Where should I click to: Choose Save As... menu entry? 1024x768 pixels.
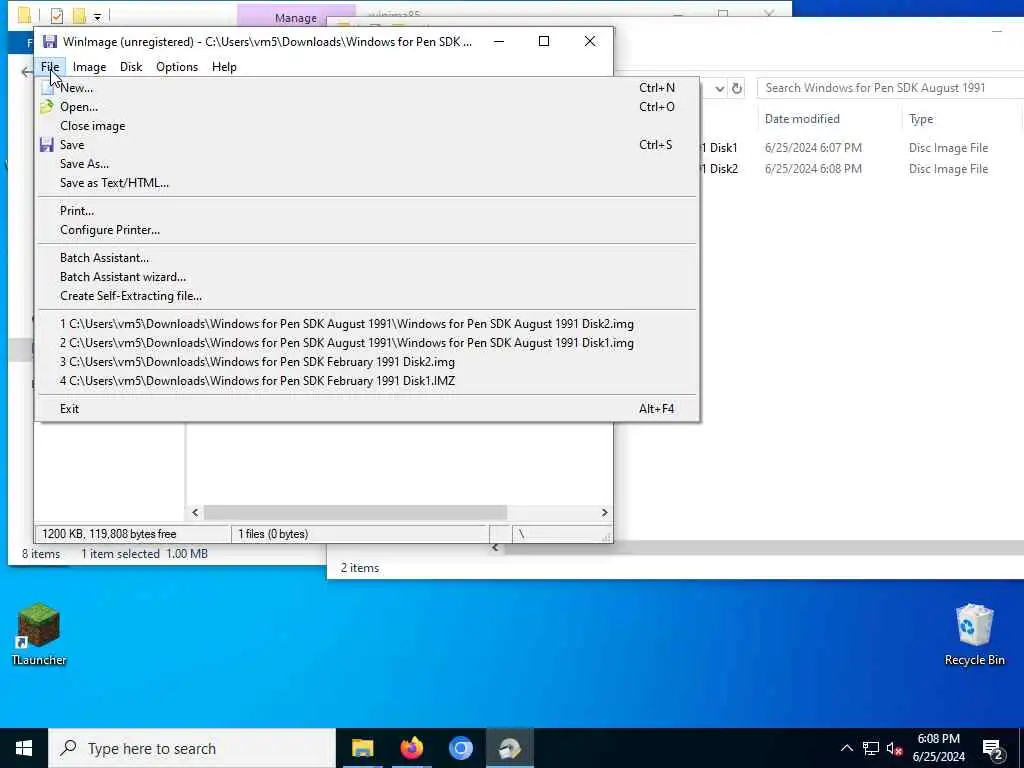367,163
